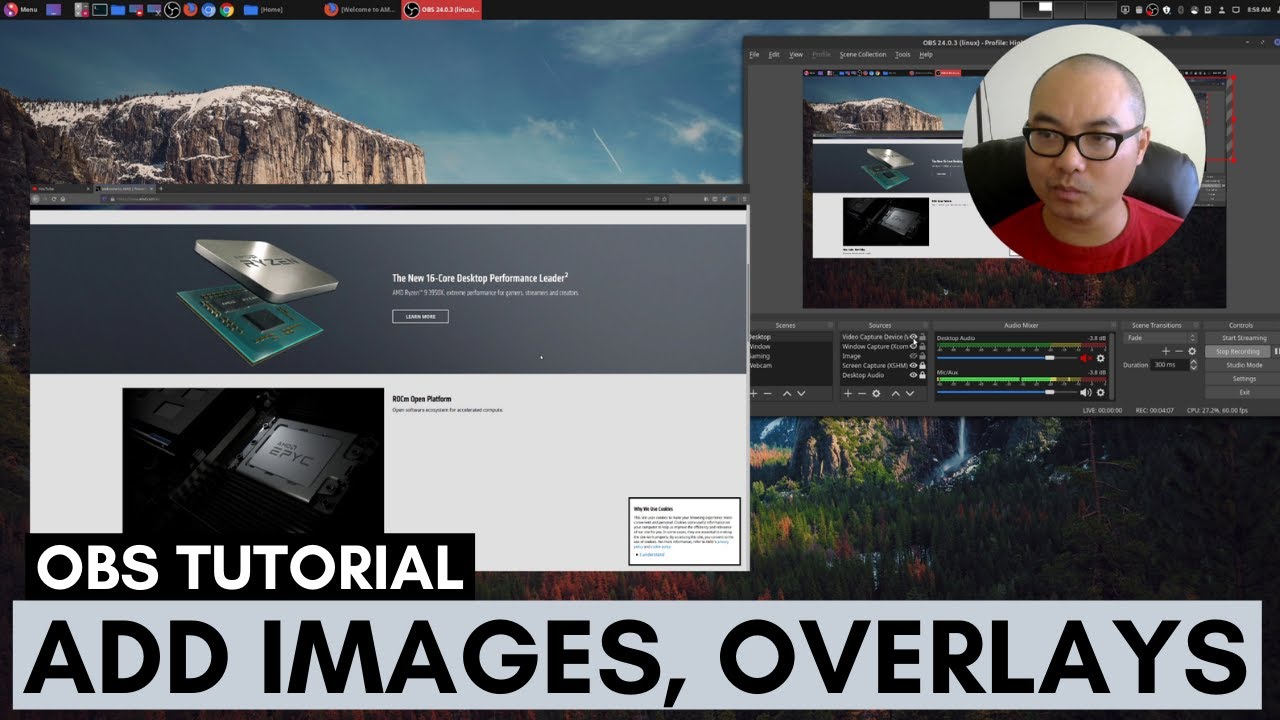This screenshot has width=1280, height=720.
Task: Select the Window scene in Scenes list
Action: click(790, 346)
